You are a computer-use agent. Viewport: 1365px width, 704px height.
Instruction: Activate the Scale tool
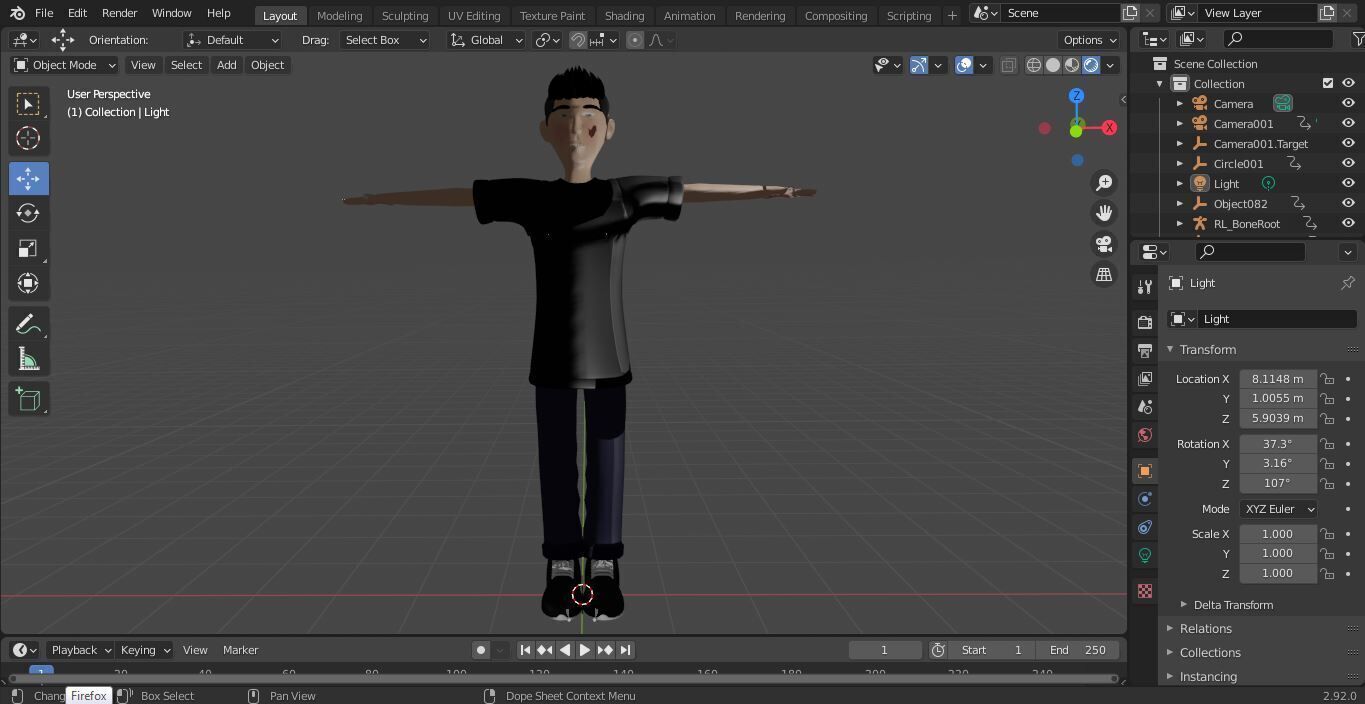tap(28, 248)
